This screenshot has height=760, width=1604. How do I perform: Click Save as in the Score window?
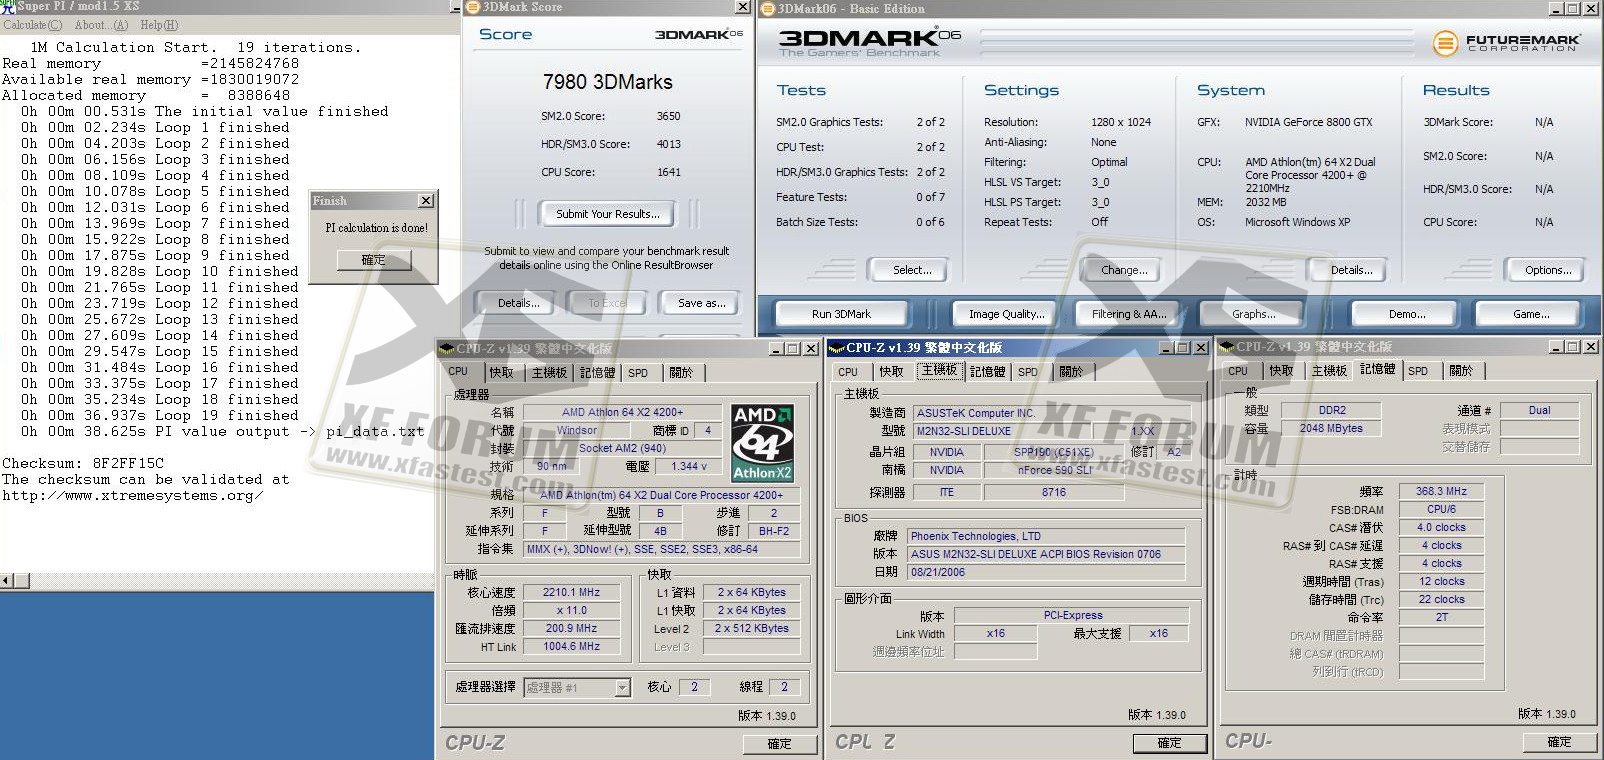pyautogui.click(x=702, y=303)
